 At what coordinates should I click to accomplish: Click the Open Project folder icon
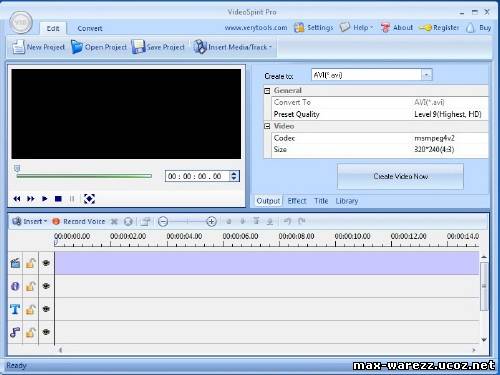coord(77,47)
